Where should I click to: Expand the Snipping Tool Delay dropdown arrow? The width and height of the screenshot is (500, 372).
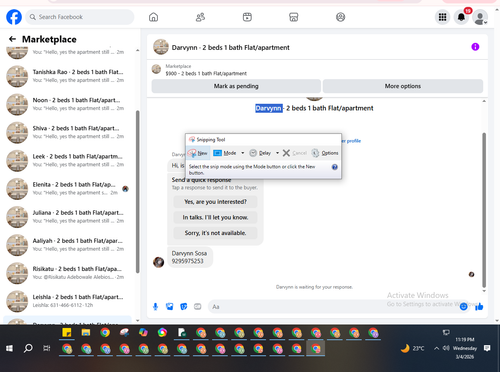coord(277,153)
